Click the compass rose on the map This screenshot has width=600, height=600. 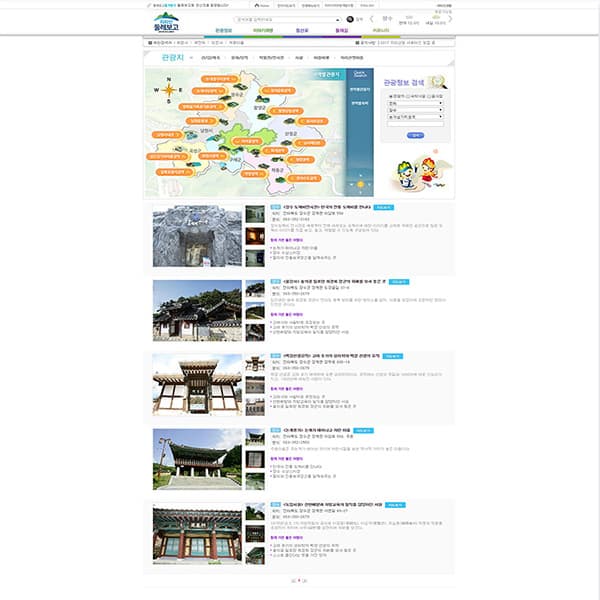(x=169, y=90)
